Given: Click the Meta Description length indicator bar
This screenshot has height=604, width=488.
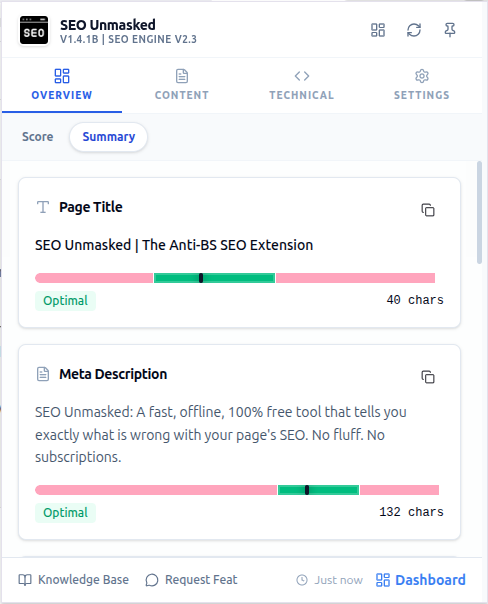Looking at the screenshot, I should click(x=237, y=490).
